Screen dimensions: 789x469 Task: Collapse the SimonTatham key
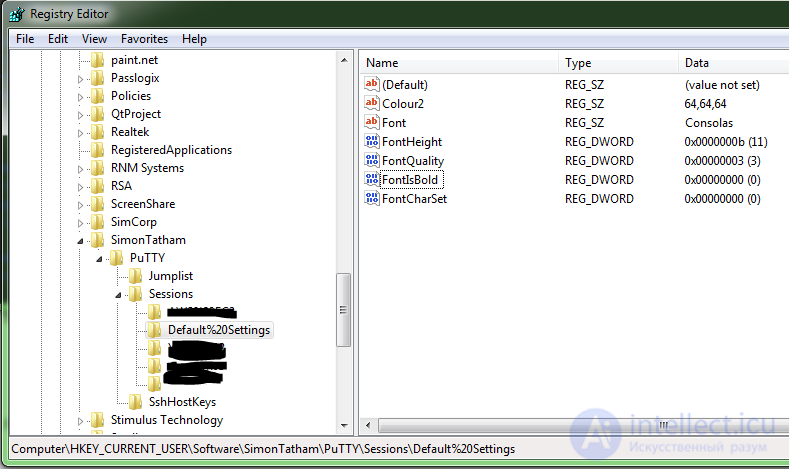point(81,241)
